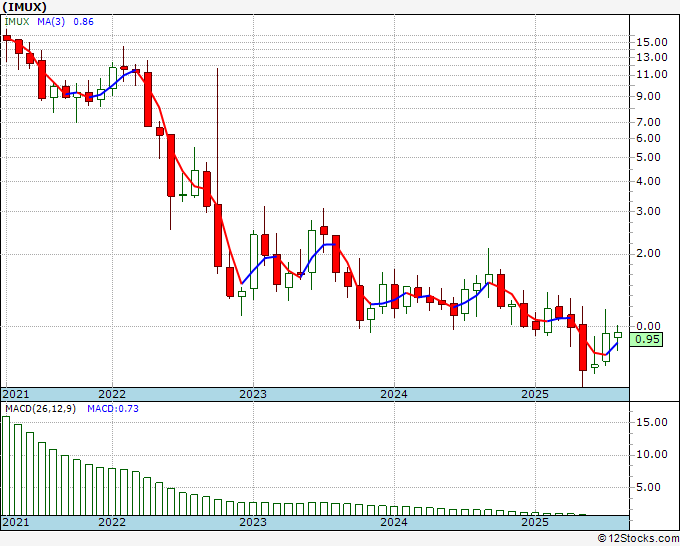Image resolution: width=680 pixels, height=546 pixels.
Task: Click the MA(3) indicator label
Action: [x=51, y=22]
